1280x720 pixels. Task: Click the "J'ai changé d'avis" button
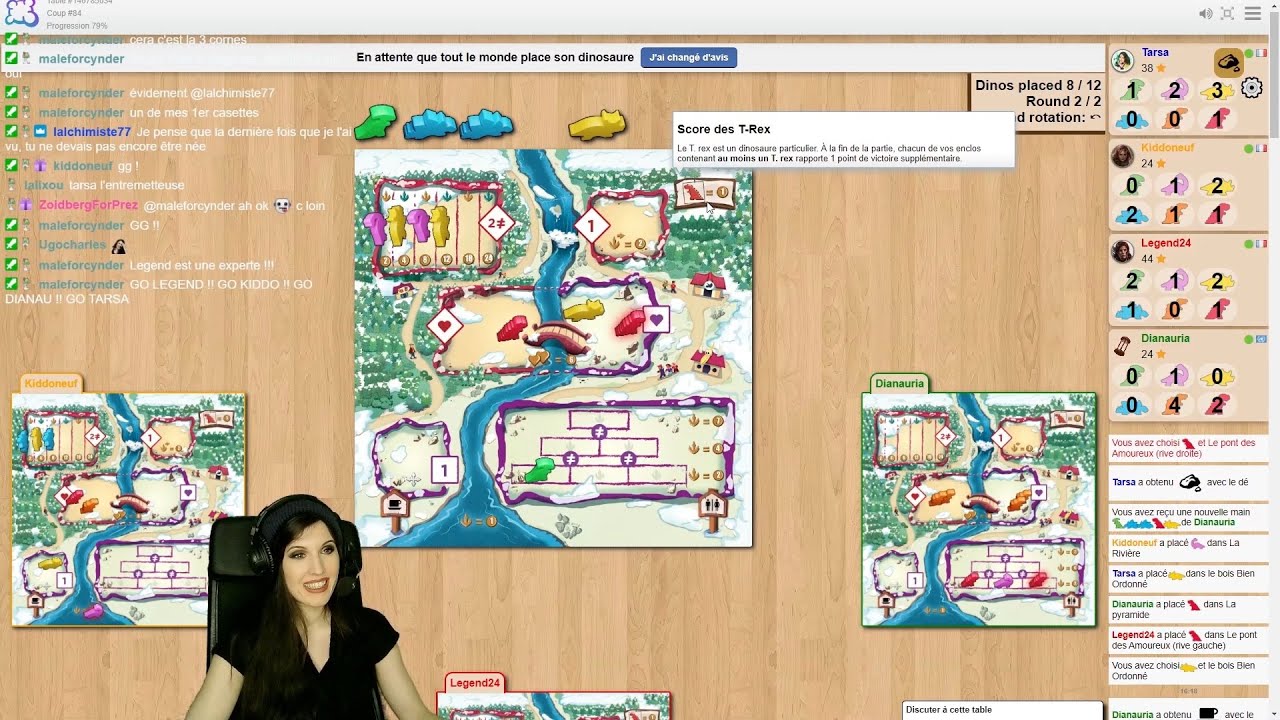click(x=689, y=57)
